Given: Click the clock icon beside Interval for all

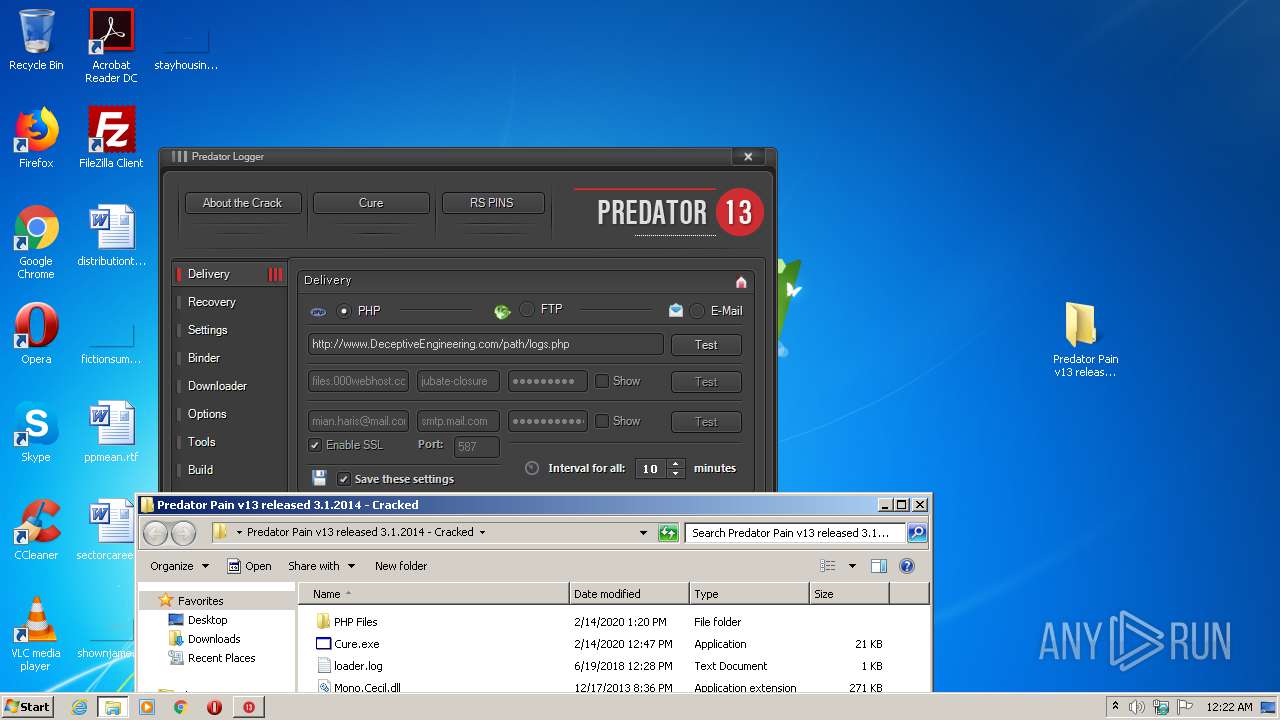Looking at the screenshot, I should [532, 468].
